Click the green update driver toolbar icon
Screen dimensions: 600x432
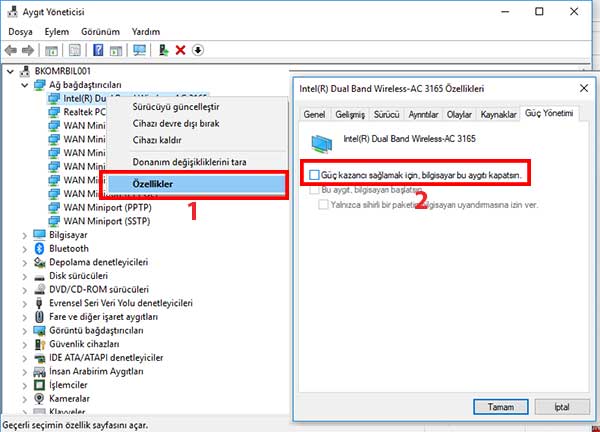pyautogui.click(x=163, y=50)
